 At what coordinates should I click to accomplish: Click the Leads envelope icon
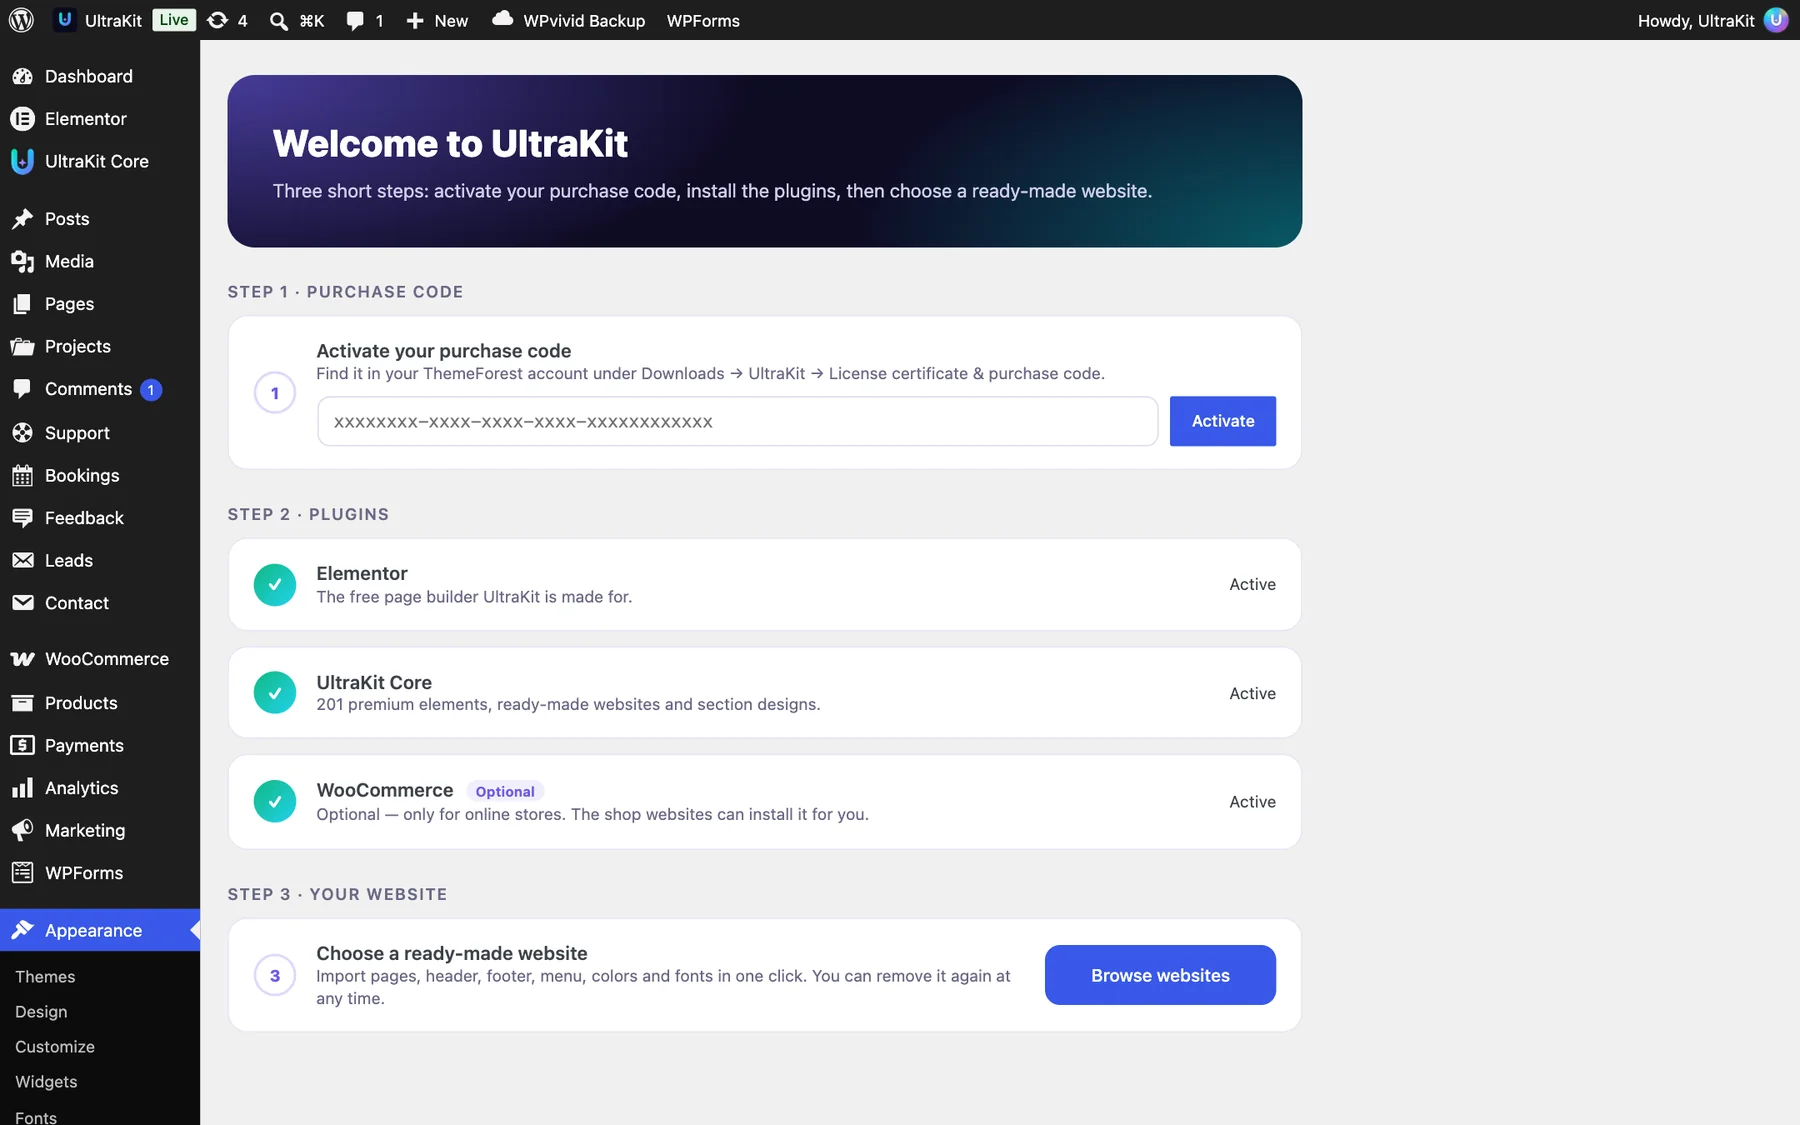22,561
